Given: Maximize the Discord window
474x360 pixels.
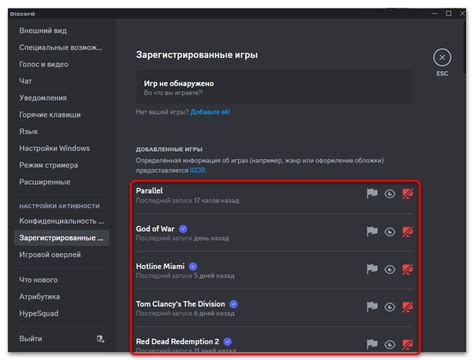Looking at the screenshot, I should pos(449,13).
